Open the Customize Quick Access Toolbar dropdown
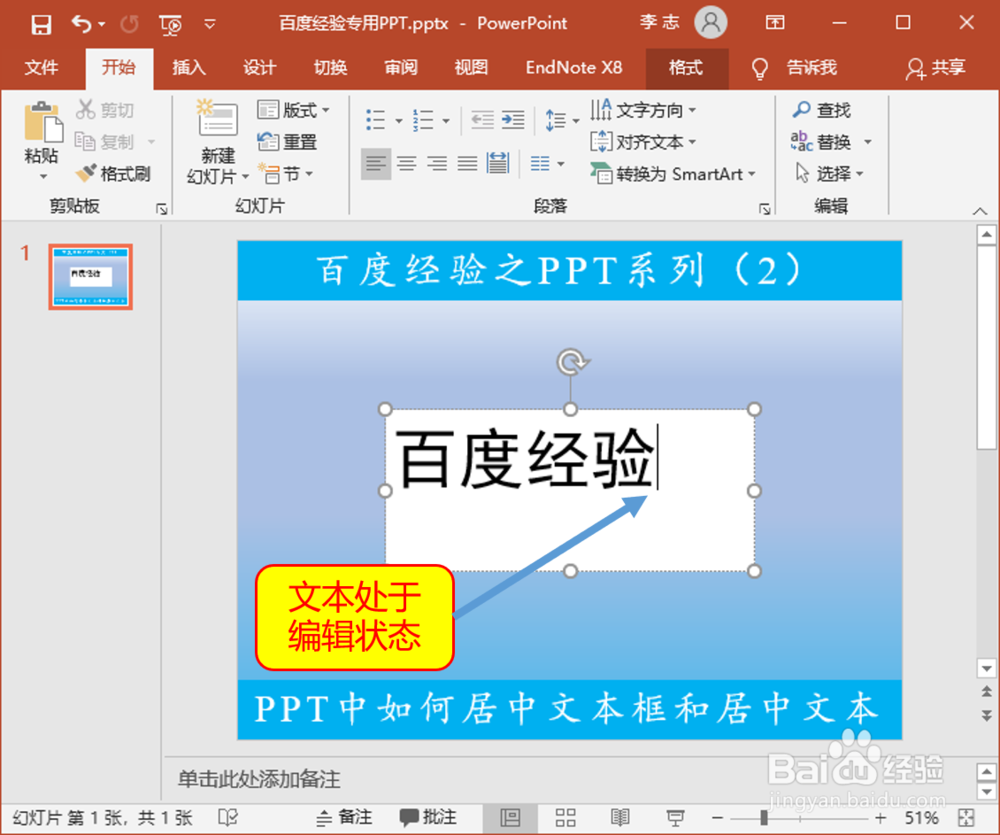Viewport: 1000px width, 835px height. point(210,24)
